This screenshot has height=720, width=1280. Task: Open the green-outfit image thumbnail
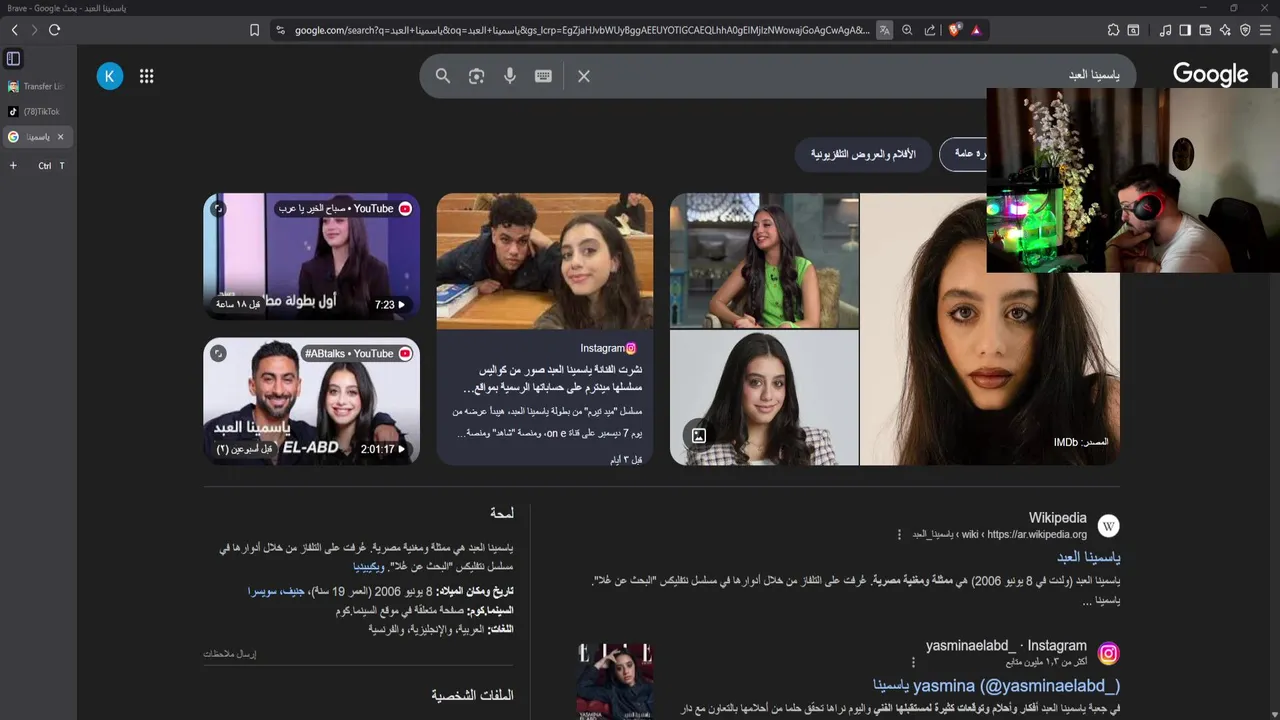764,260
